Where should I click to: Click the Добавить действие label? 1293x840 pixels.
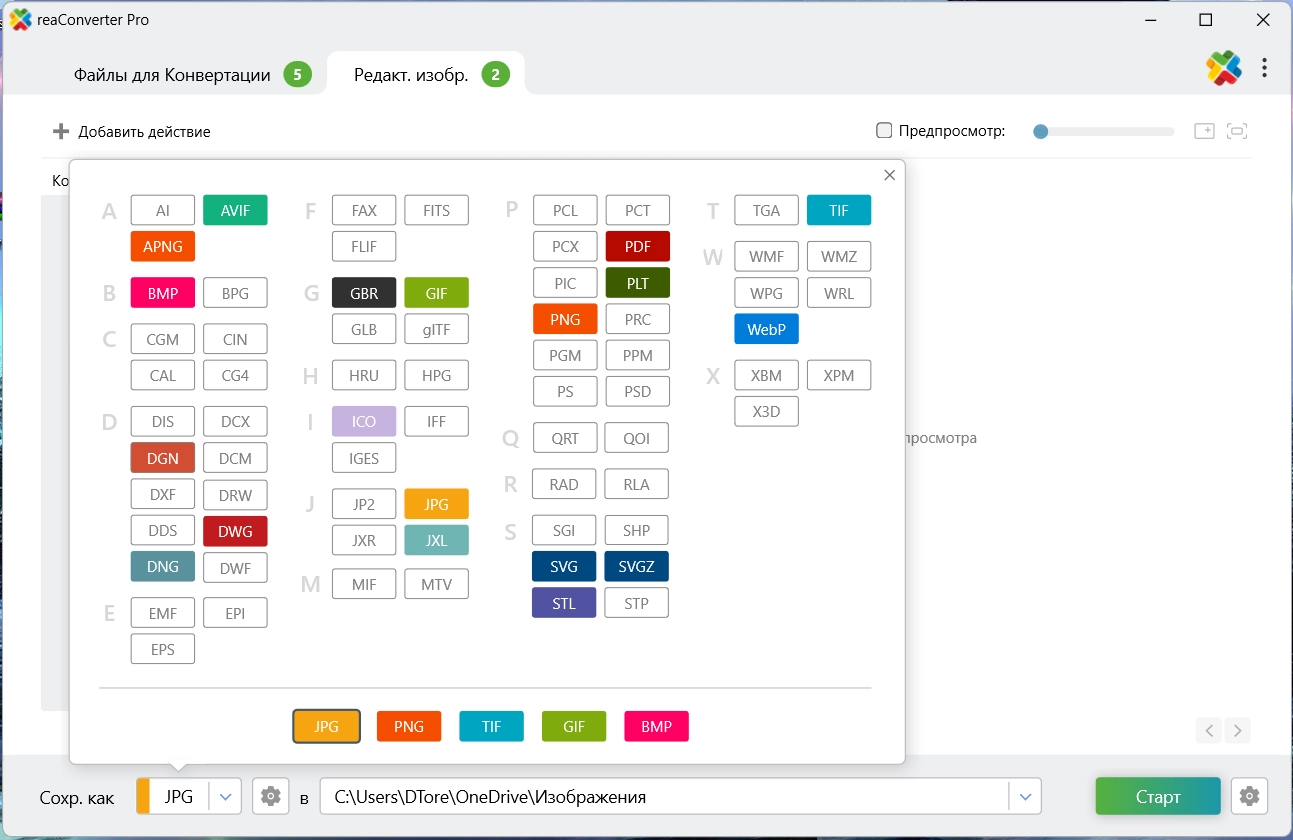point(144,131)
